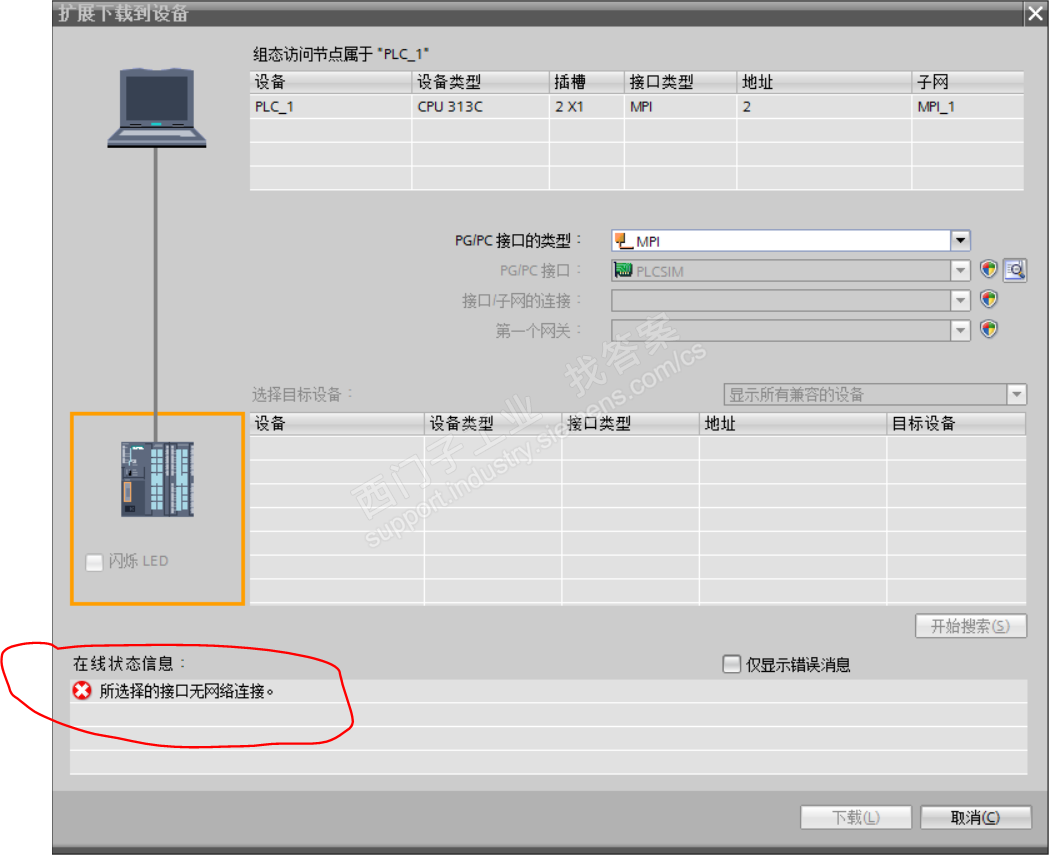Open the PG/PC 接口 PLCSIM dropdown arrow

(960, 270)
